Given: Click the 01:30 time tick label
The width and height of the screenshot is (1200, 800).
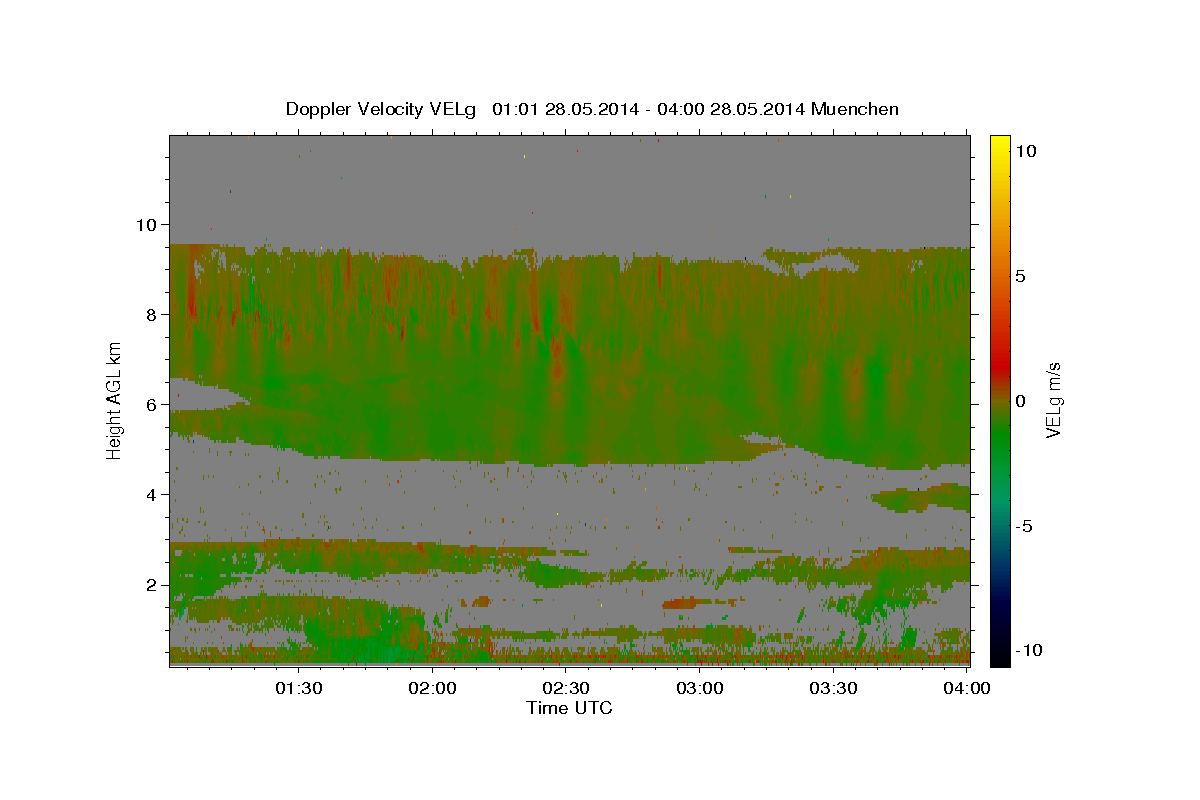Looking at the screenshot, I should 299,688.
